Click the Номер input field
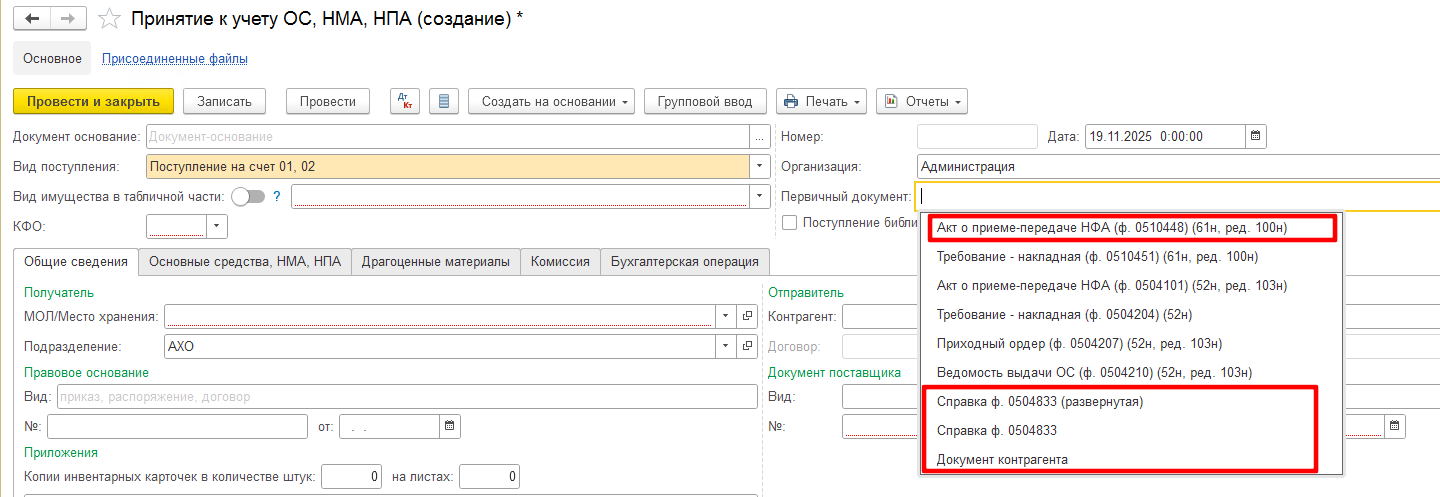Image resolution: width=1440 pixels, height=497 pixels. (977, 137)
